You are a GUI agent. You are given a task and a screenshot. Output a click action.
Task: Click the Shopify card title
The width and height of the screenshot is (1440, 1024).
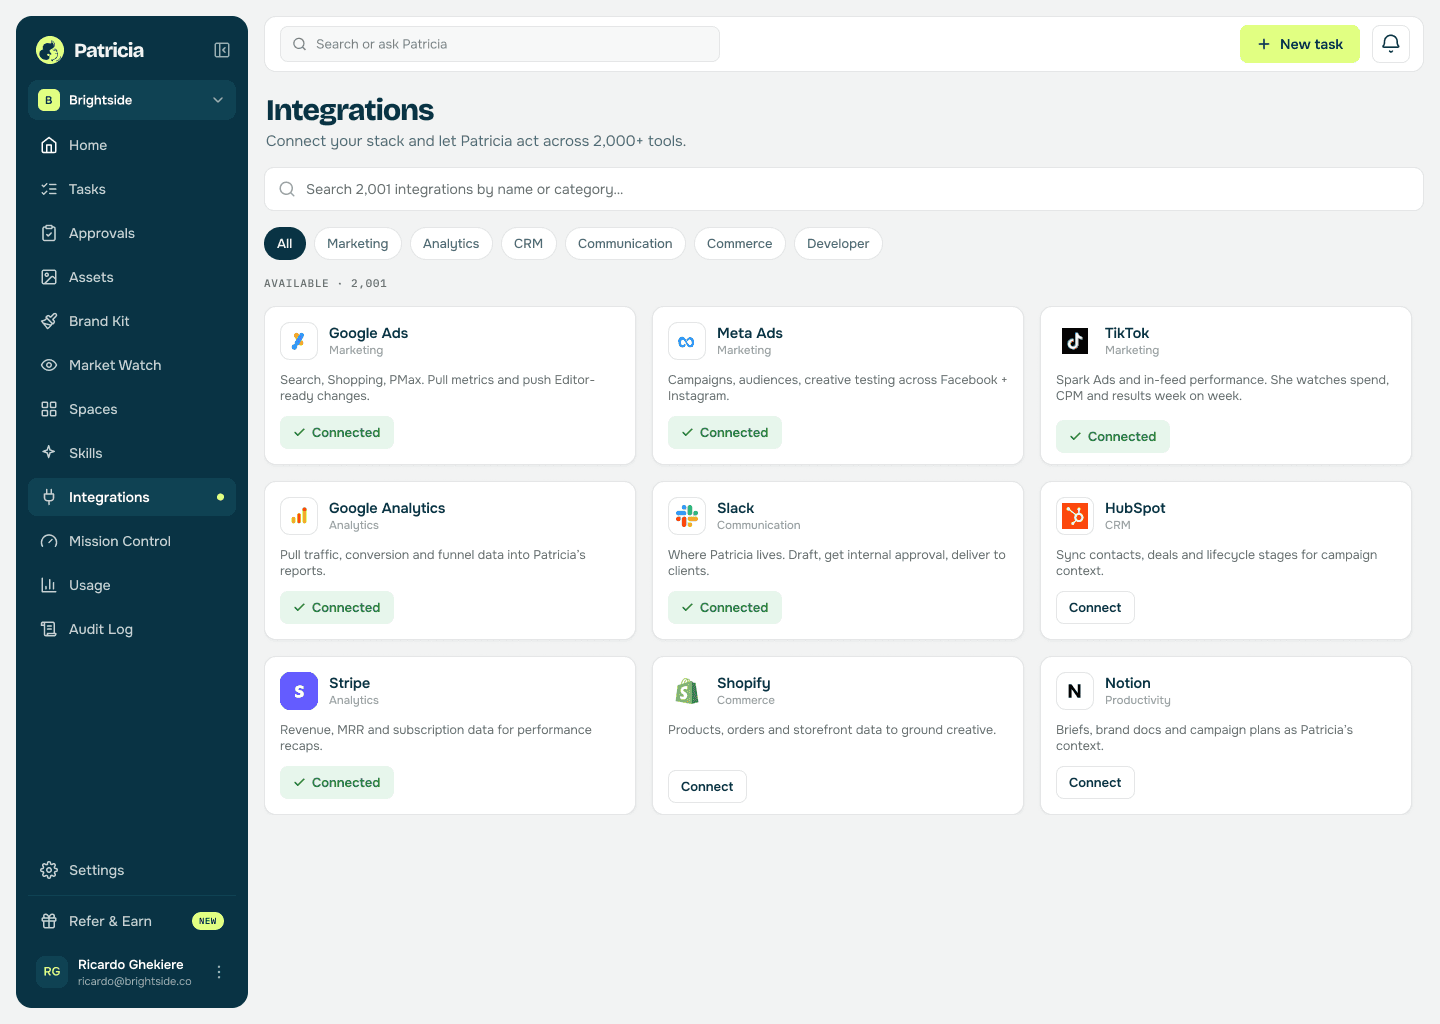(x=743, y=683)
